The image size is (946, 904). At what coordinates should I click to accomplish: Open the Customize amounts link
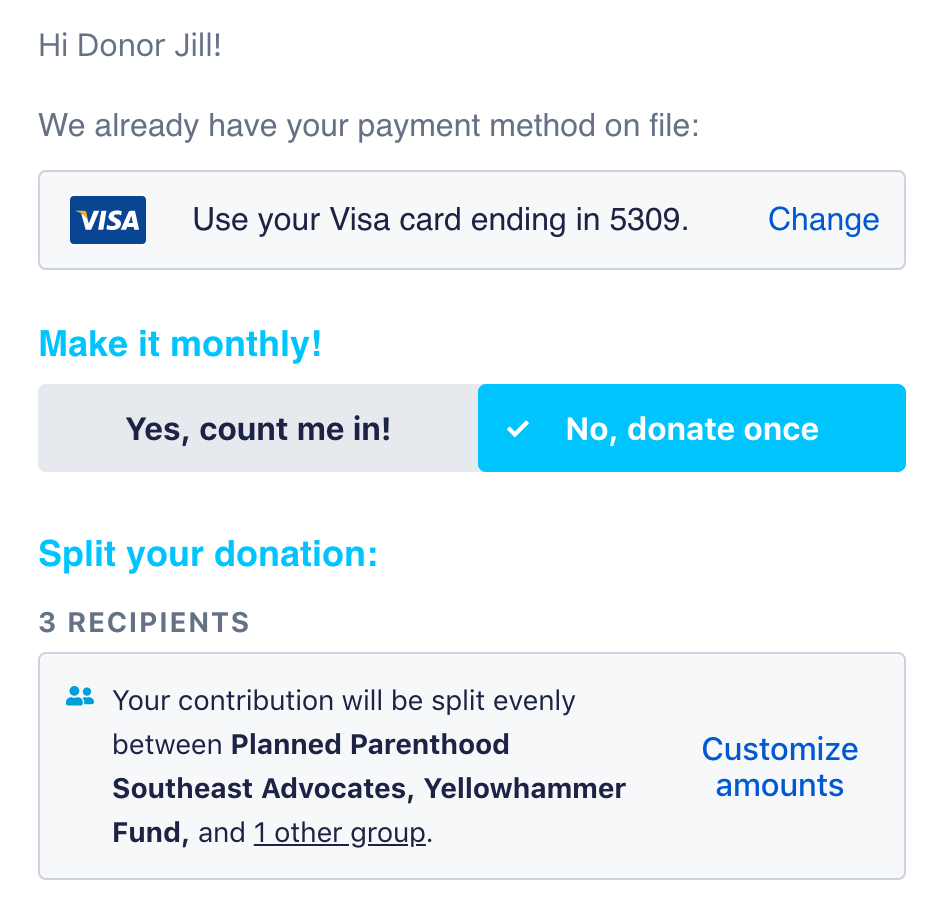[x=779, y=767]
